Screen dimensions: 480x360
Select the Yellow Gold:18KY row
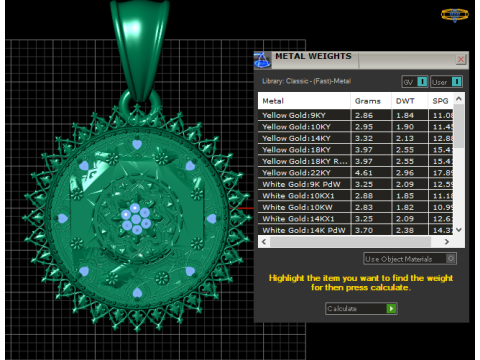click(355, 150)
